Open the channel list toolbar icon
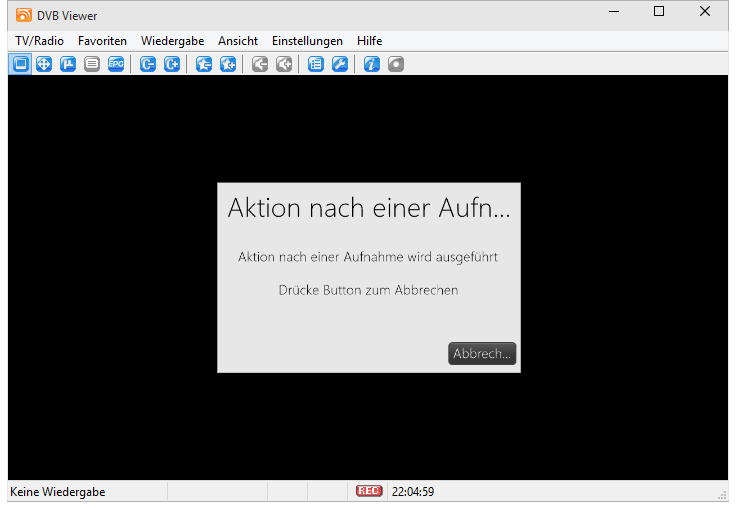Viewport: 736px width, 509px height. [316, 64]
